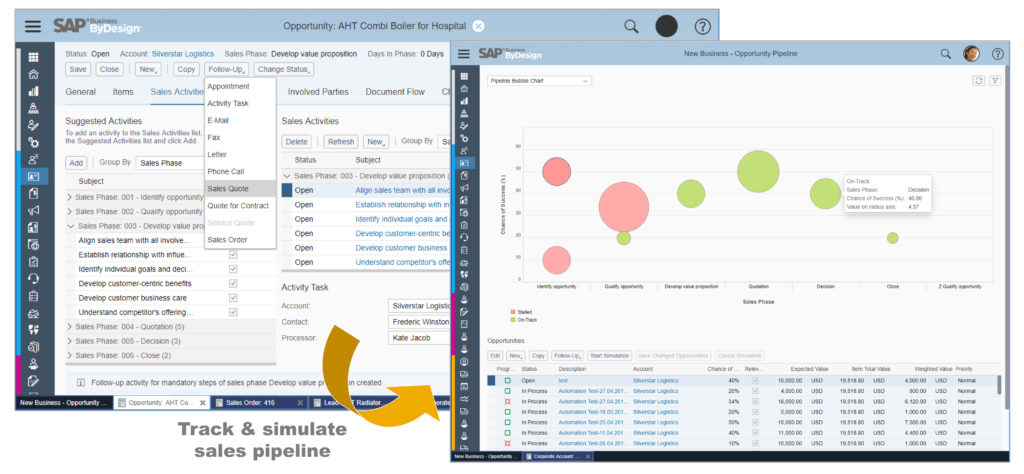
Task: Click search icon in Opportunity window header
Action: pos(631,26)
